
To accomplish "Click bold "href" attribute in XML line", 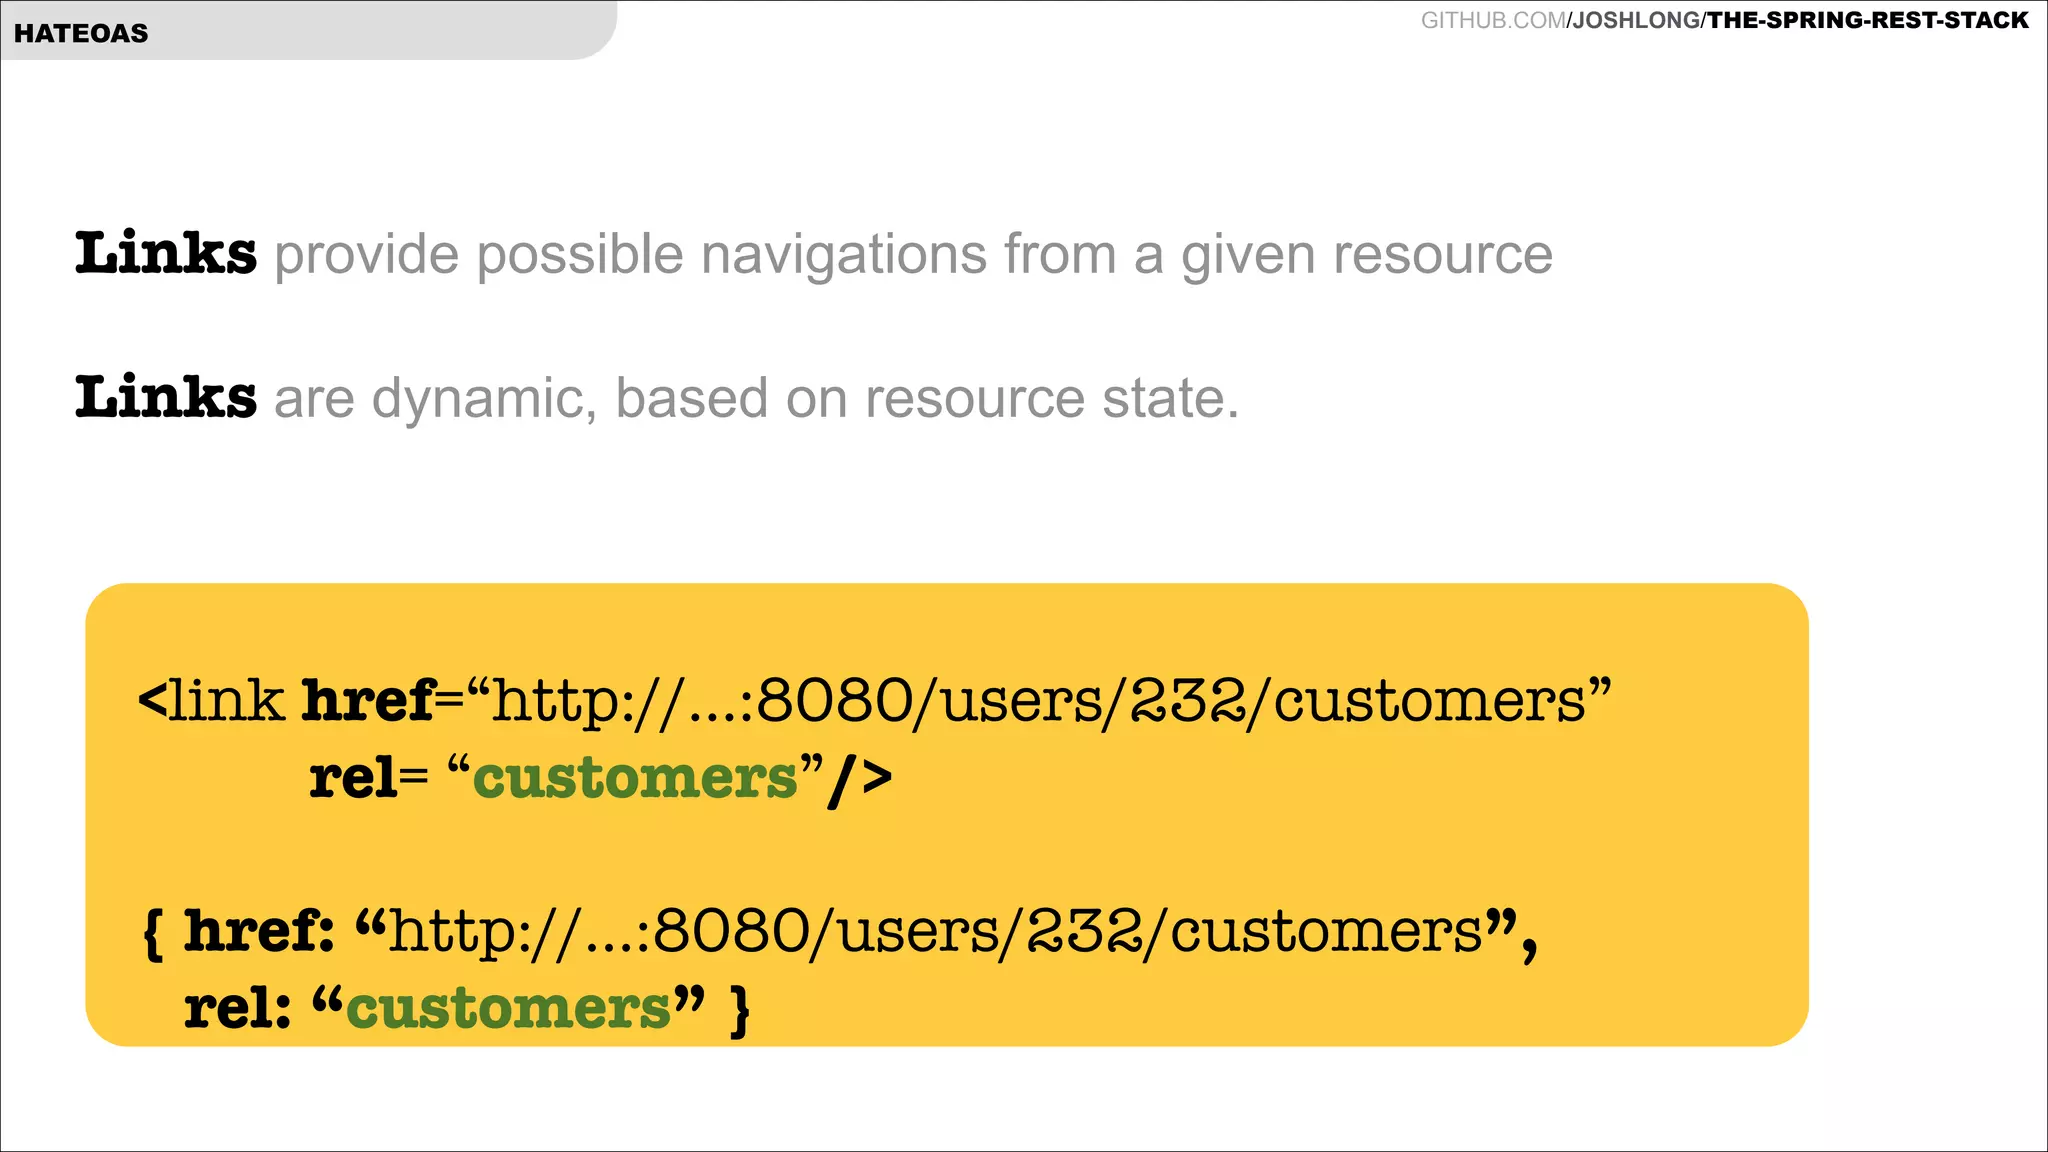I will [x=368, y=700].
